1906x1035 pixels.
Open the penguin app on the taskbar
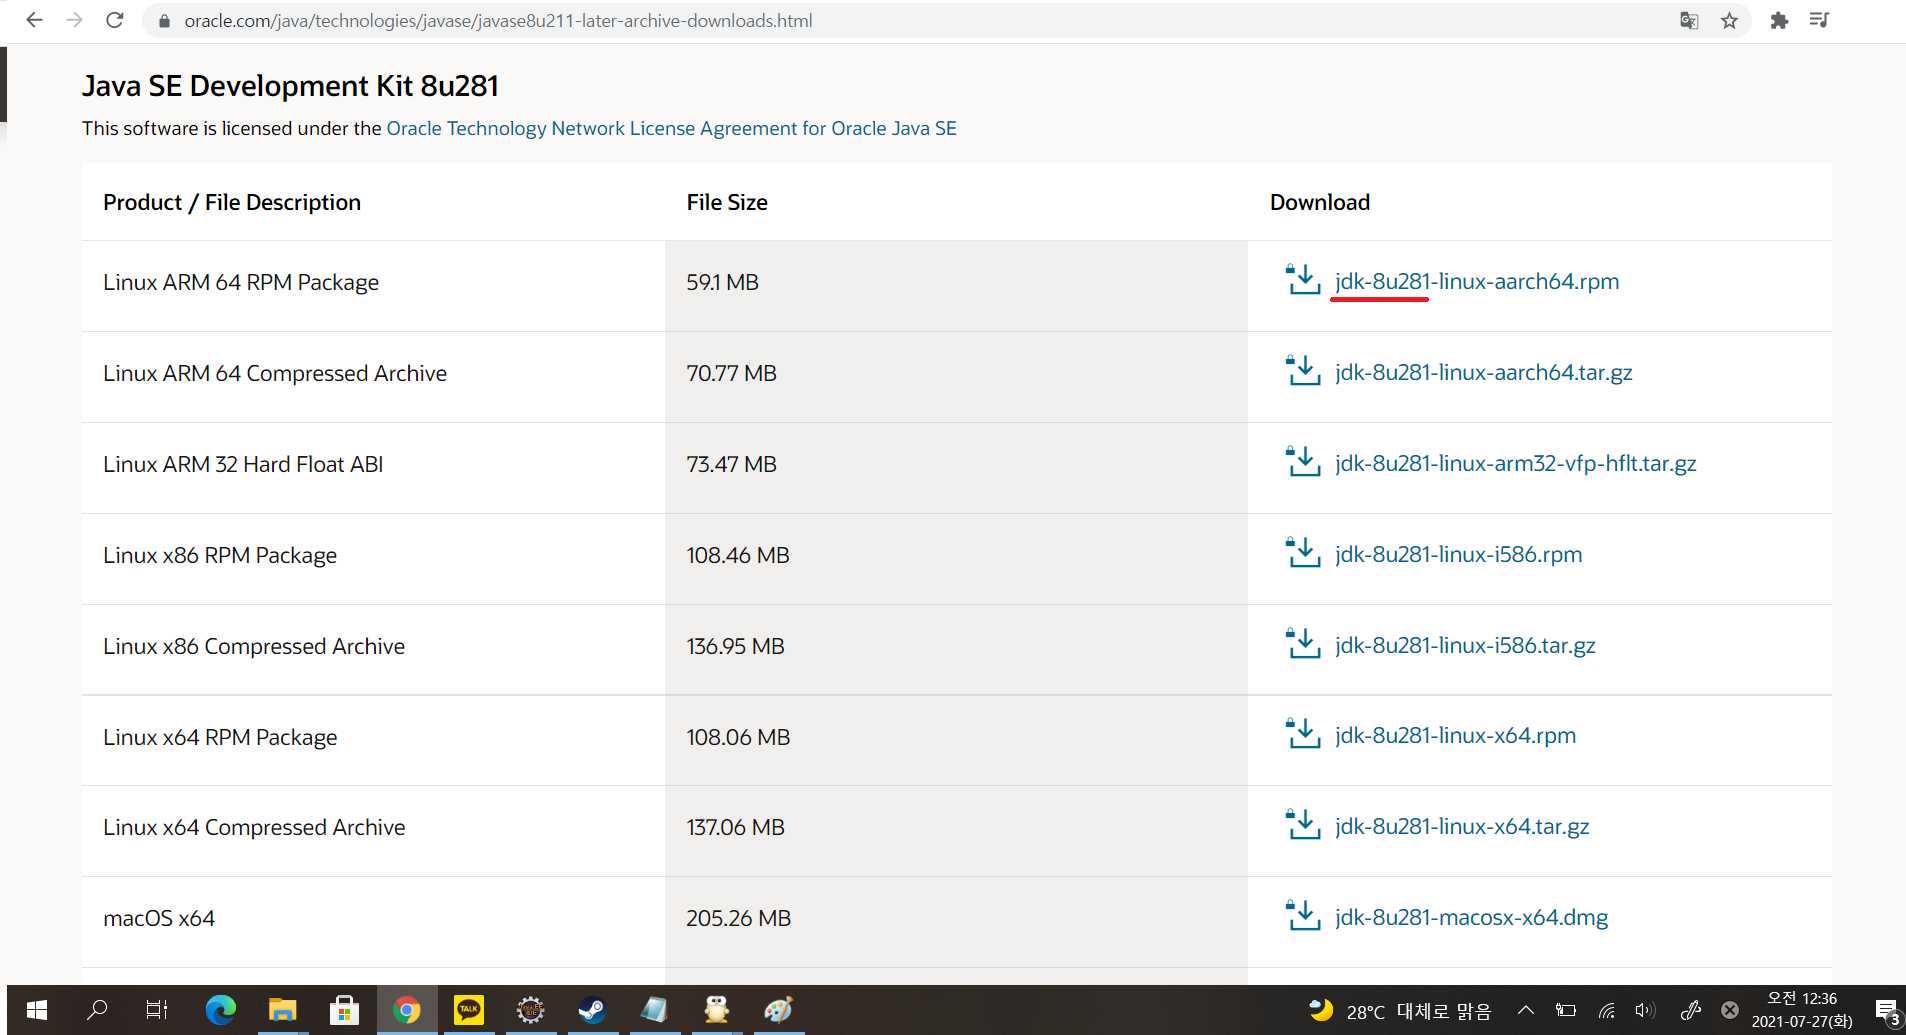point(716,1010)
